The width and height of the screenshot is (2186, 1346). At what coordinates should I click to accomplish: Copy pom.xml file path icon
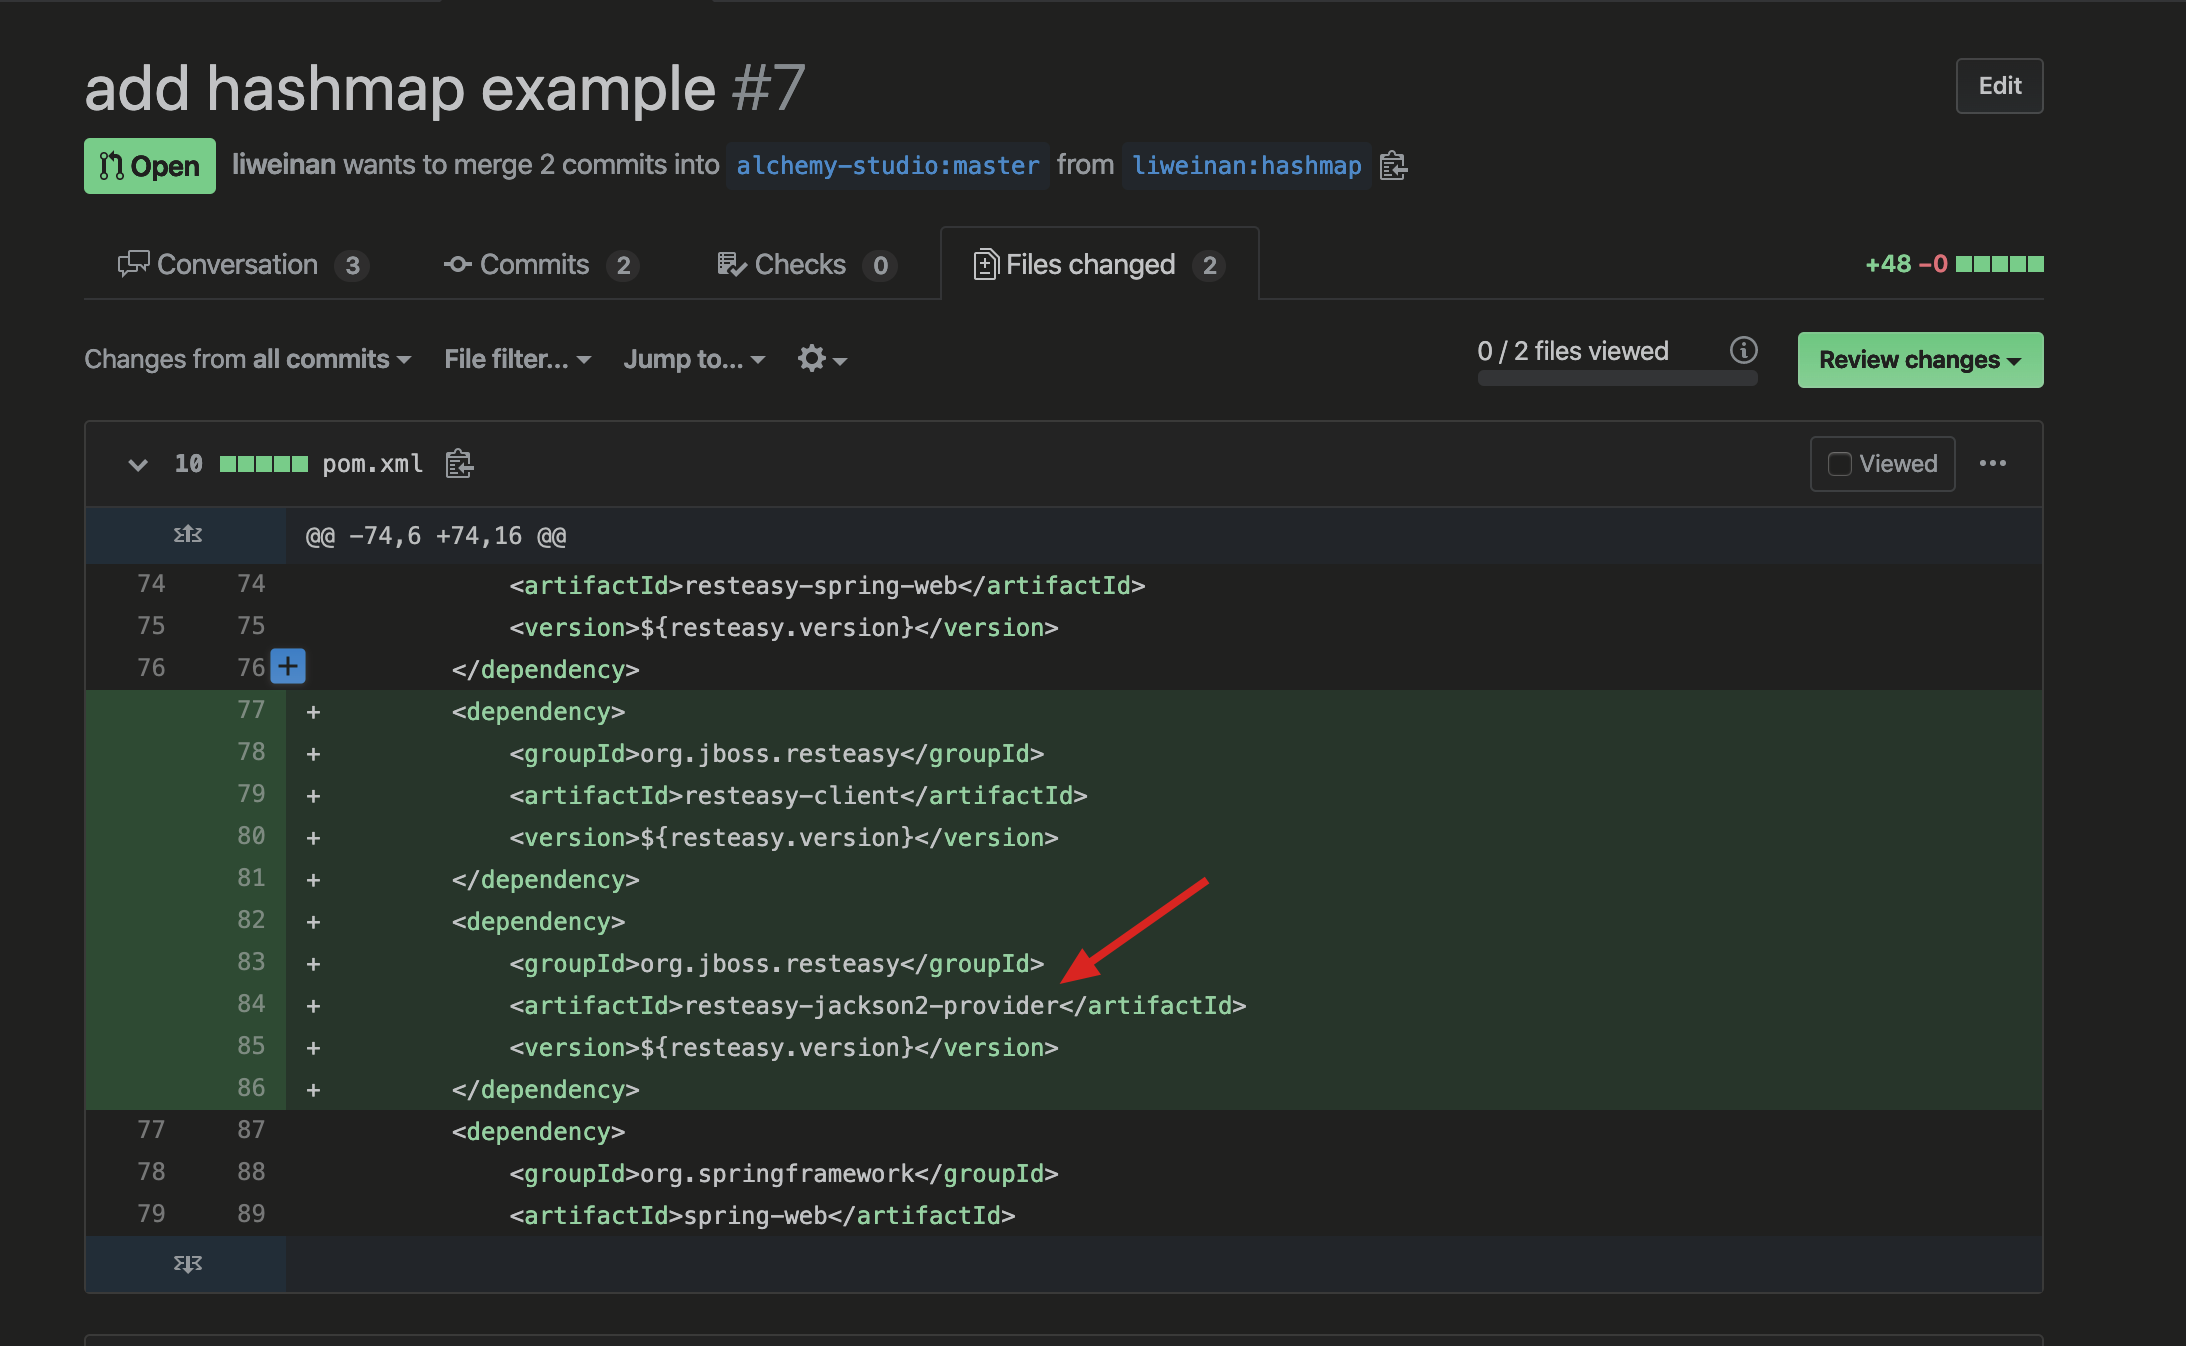click(459, 464)
